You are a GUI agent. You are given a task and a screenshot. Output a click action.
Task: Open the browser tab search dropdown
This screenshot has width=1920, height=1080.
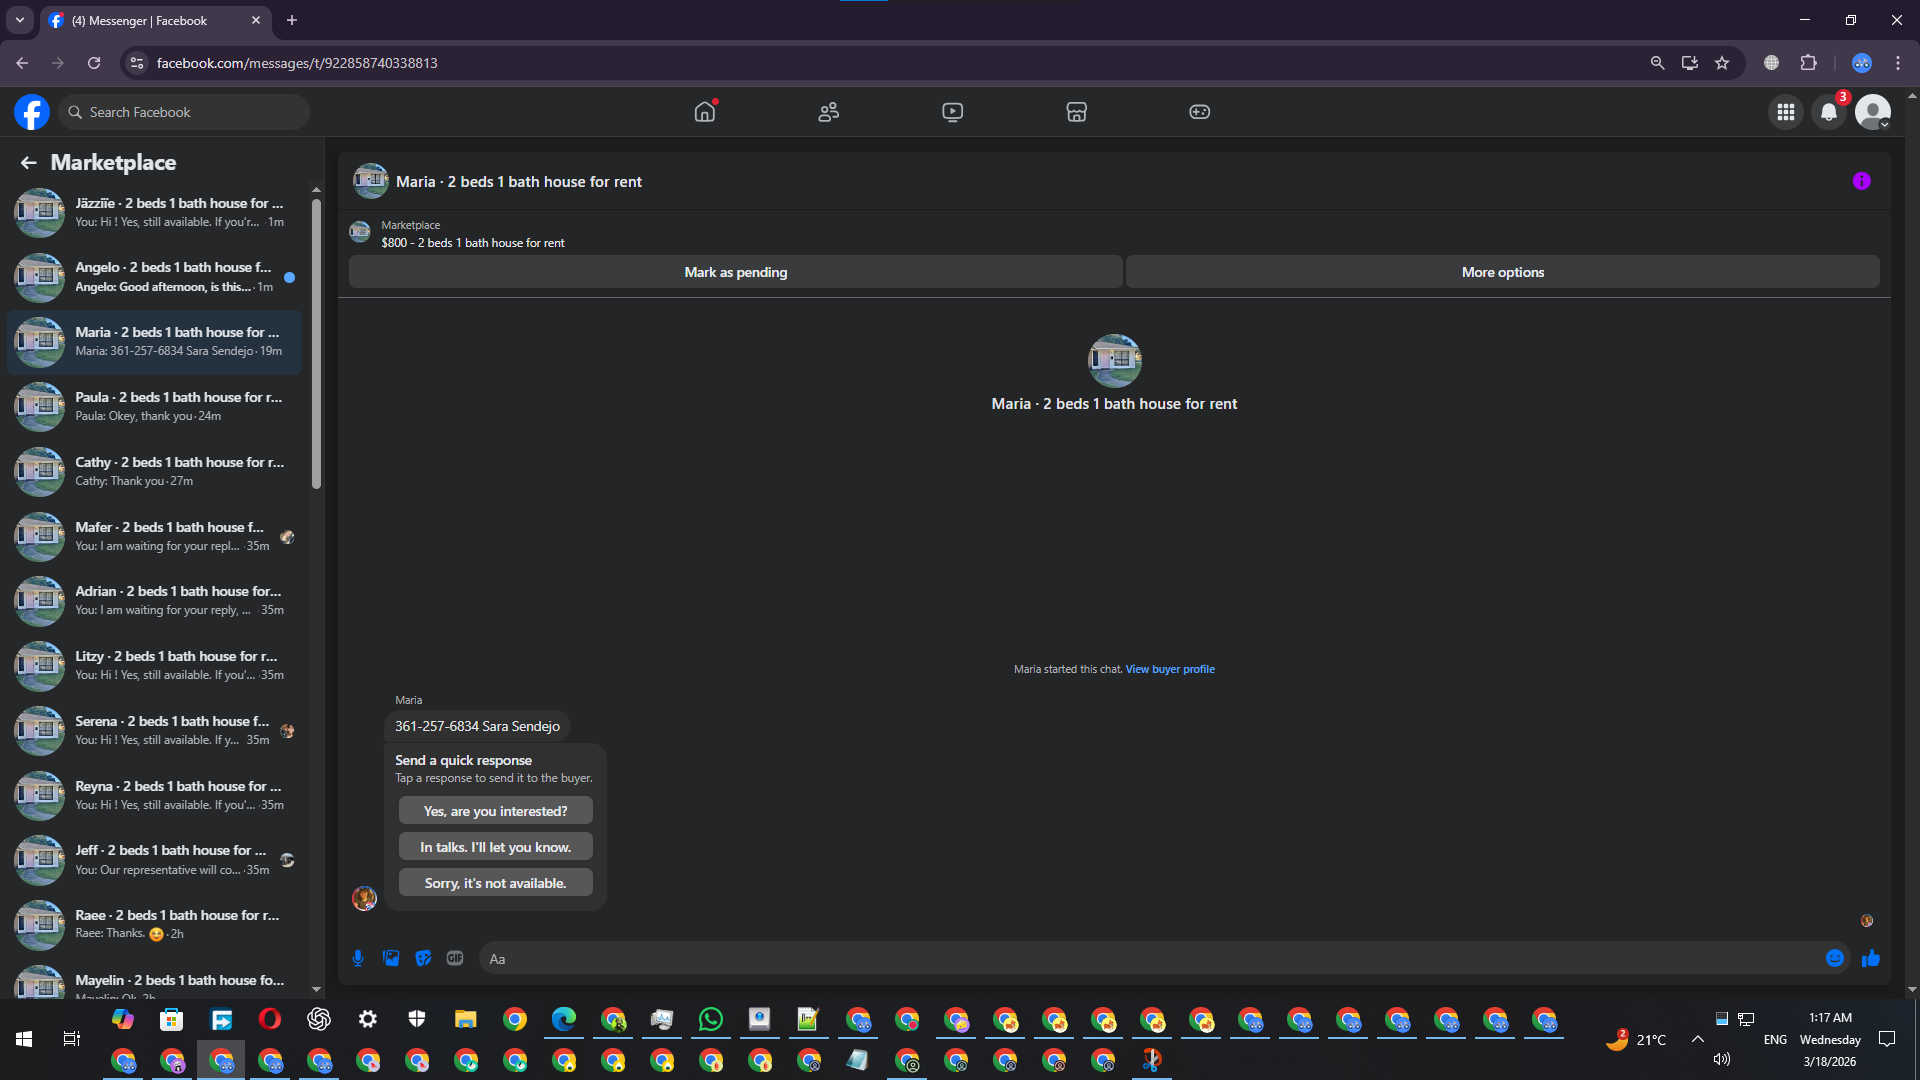19,20
